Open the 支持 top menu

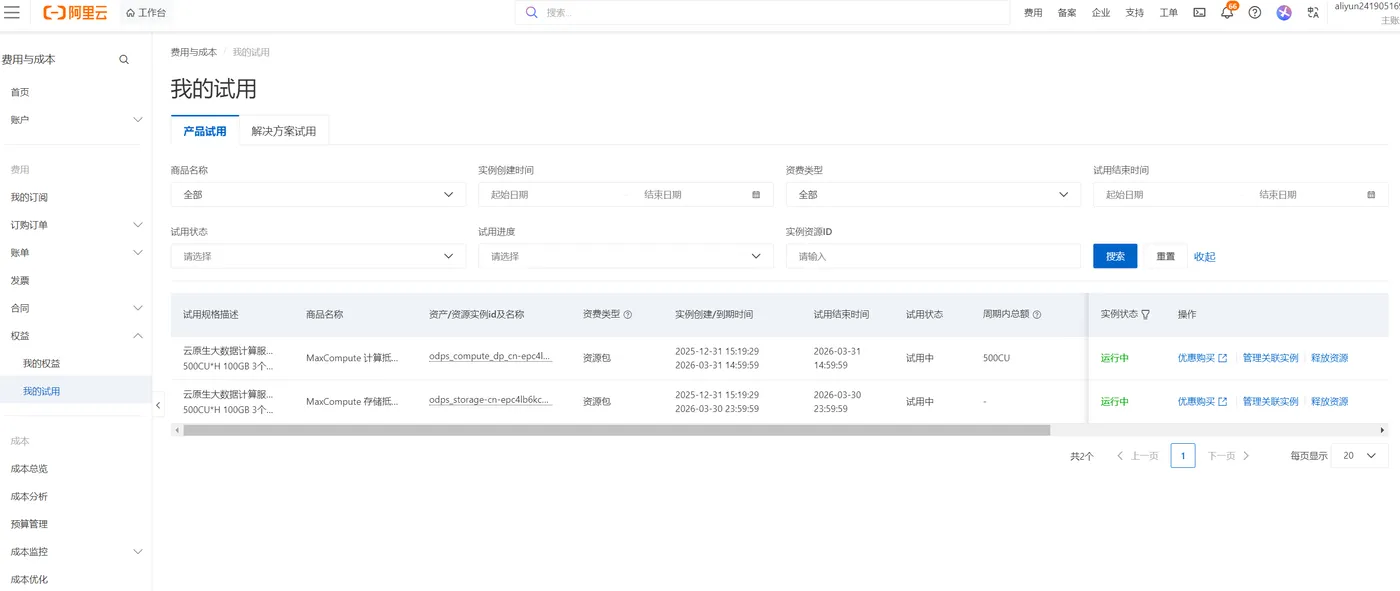coord(1134,13)
